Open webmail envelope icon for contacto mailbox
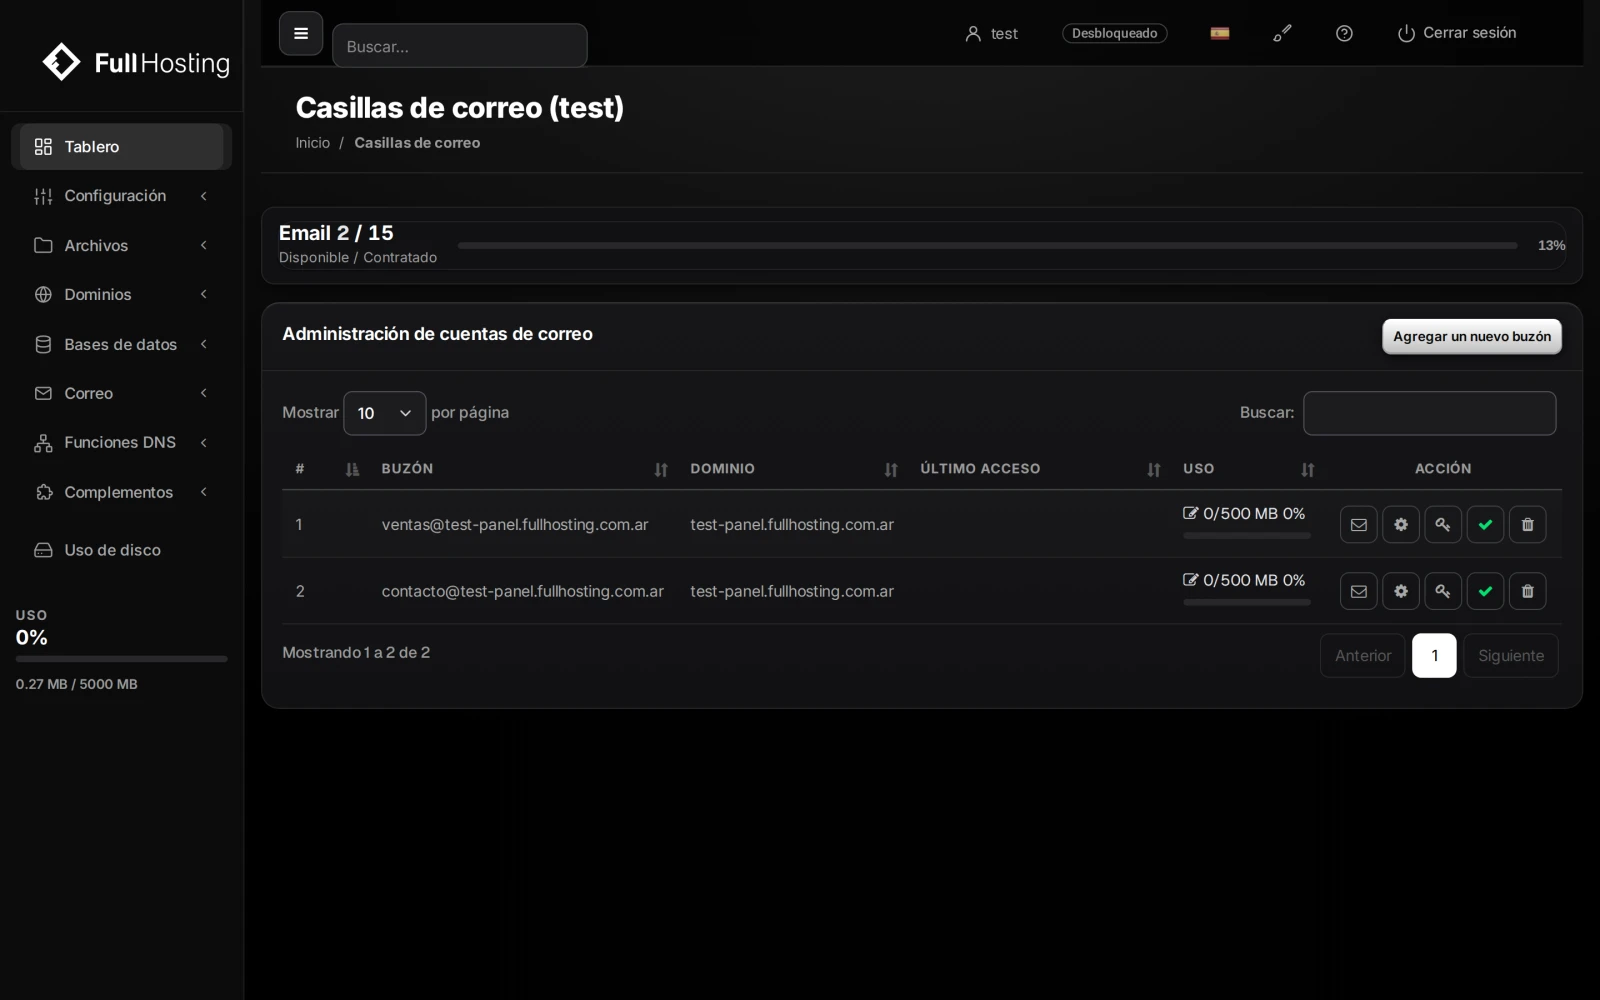Viewport: 1600px width, 1000px height. point(1359,591)
